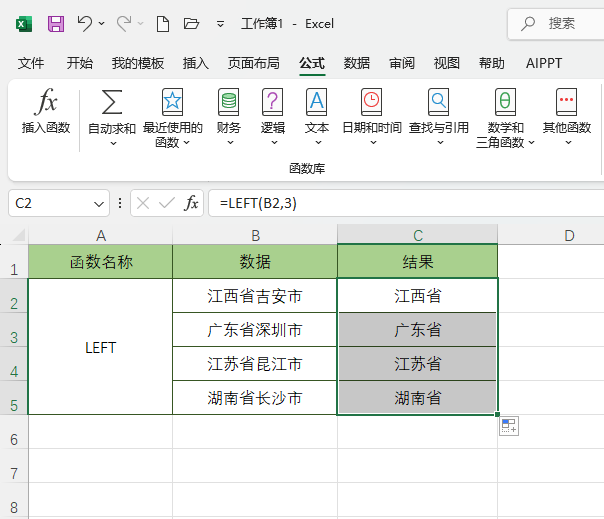Switch to the 视图 tab
The width and height of the screenshot is (604, 519).
(447, 63)
